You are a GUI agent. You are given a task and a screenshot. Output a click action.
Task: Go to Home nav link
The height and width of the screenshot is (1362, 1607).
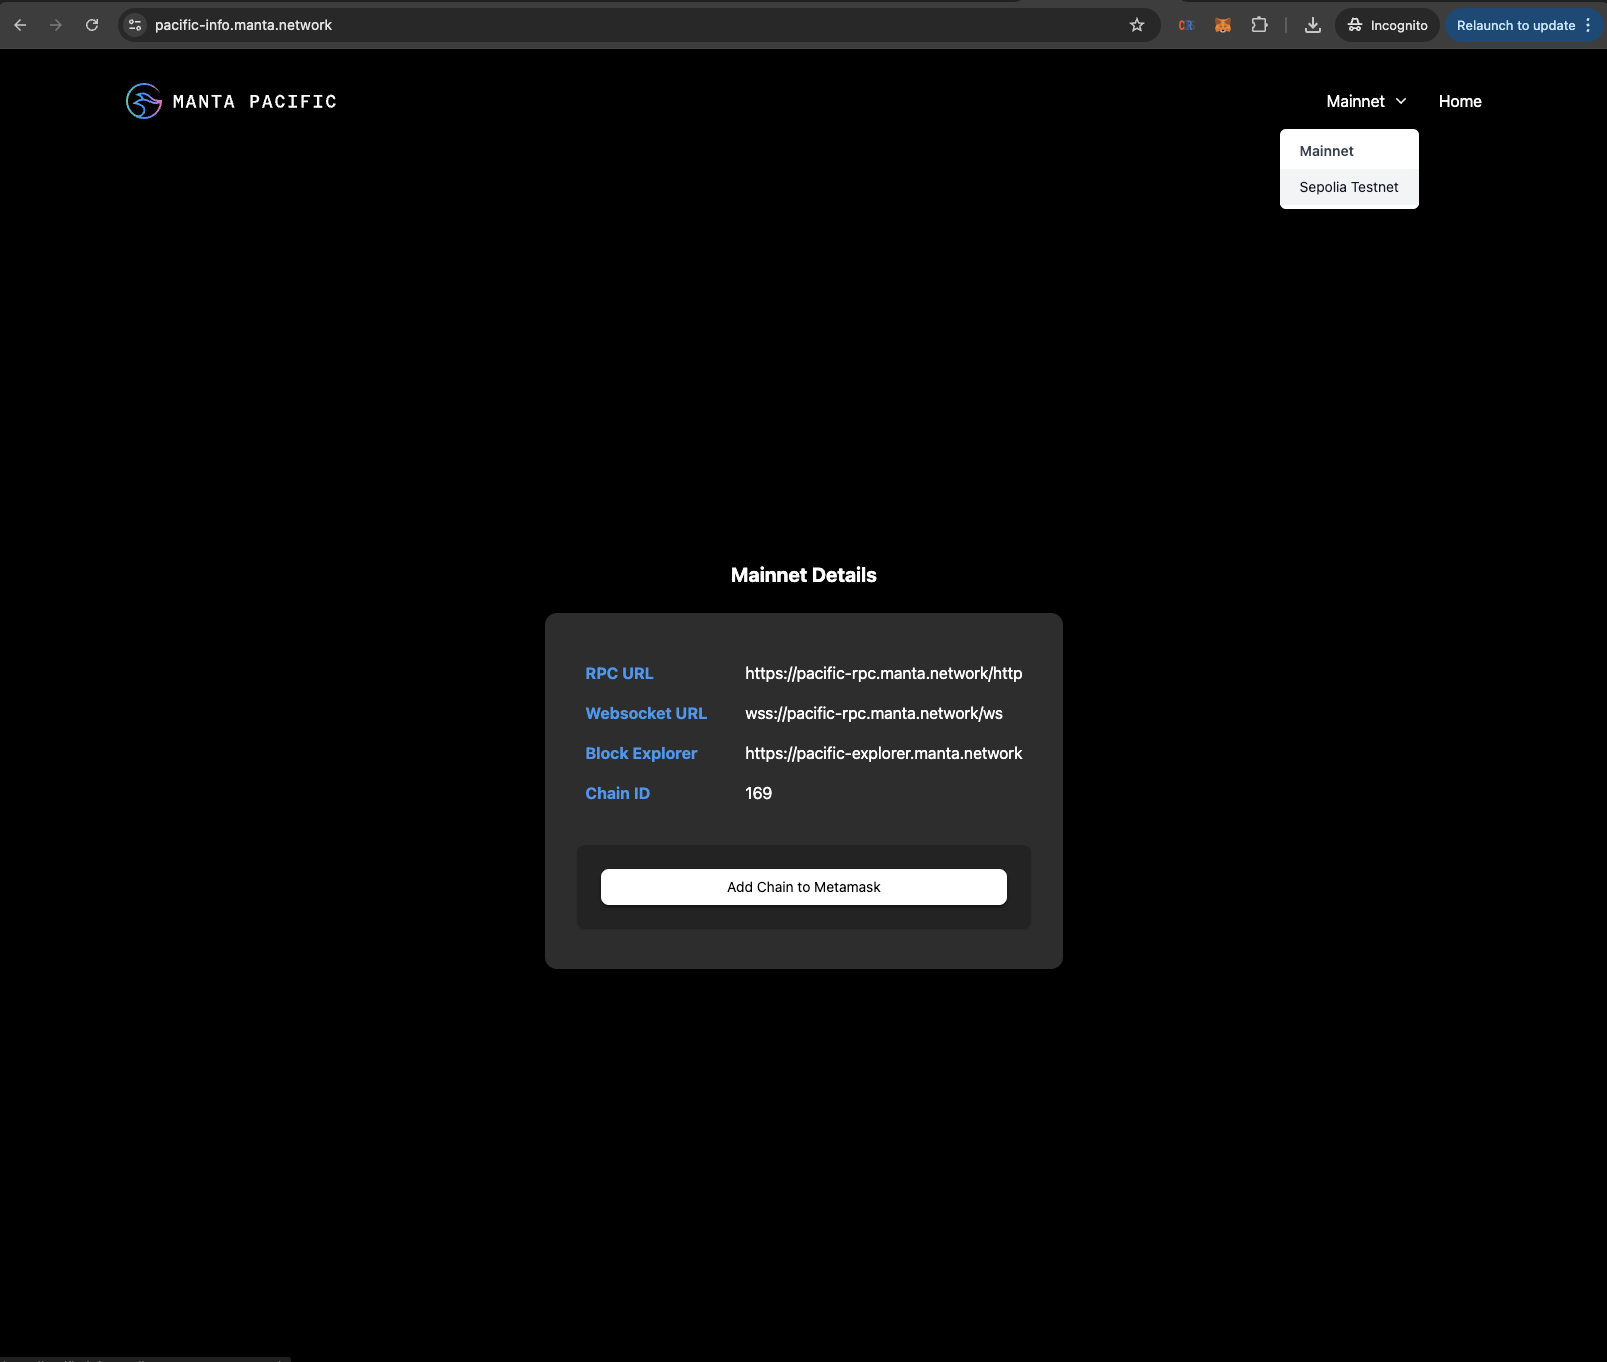(x=1460, y=101)
